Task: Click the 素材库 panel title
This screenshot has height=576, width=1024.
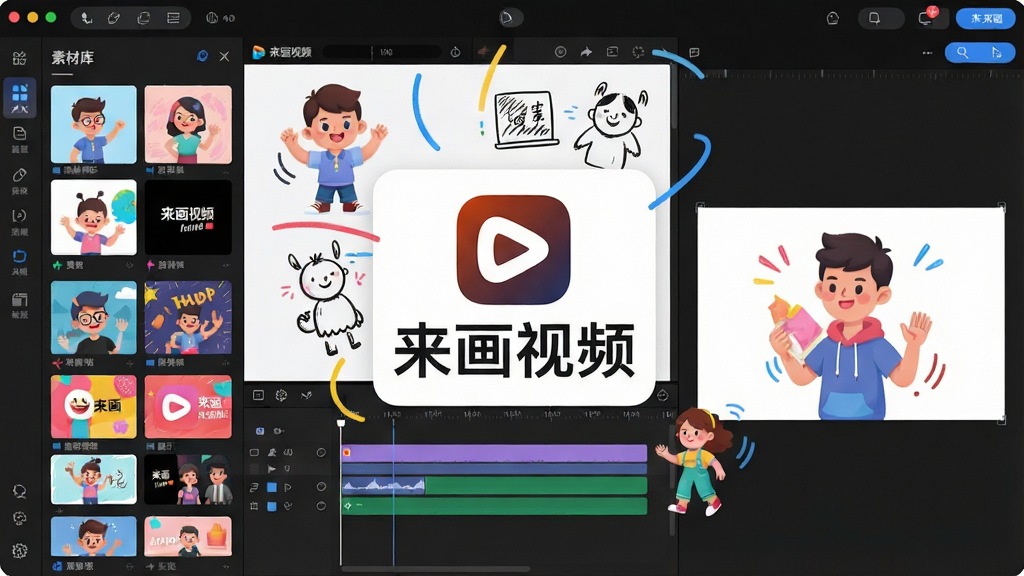Action: (72, 57)
